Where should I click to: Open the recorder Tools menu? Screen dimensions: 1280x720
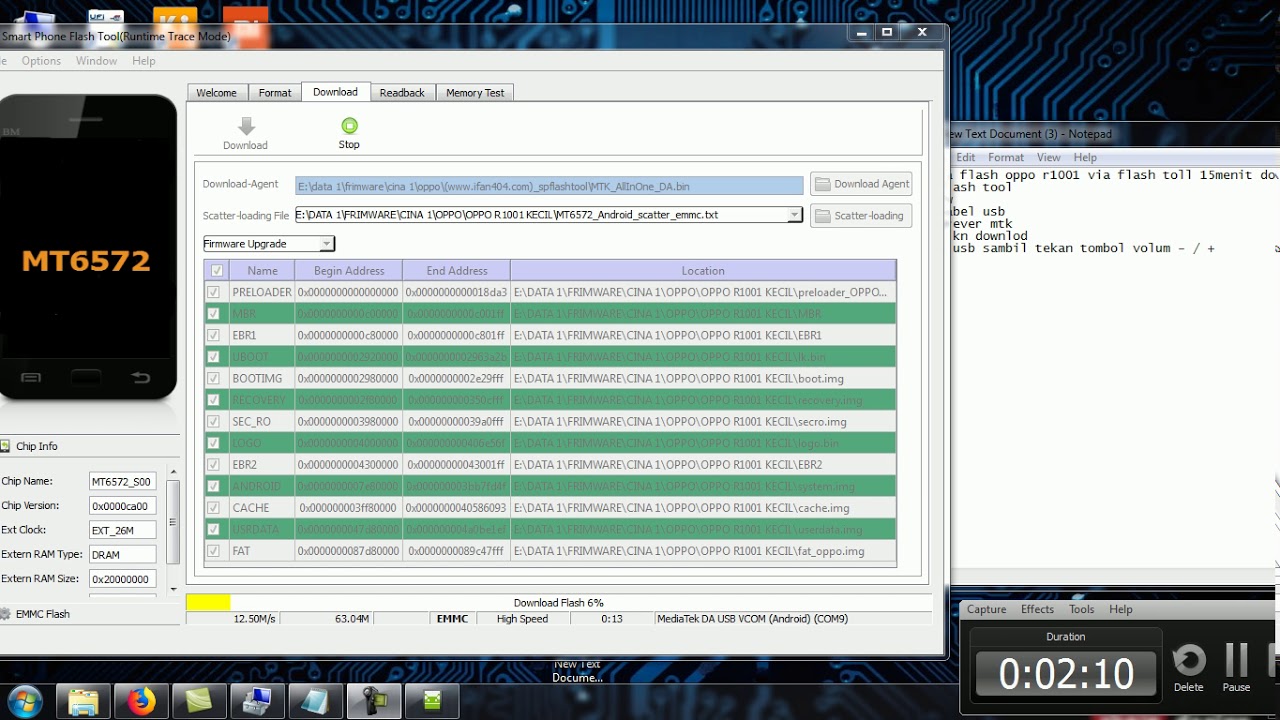pos(1081,609)
